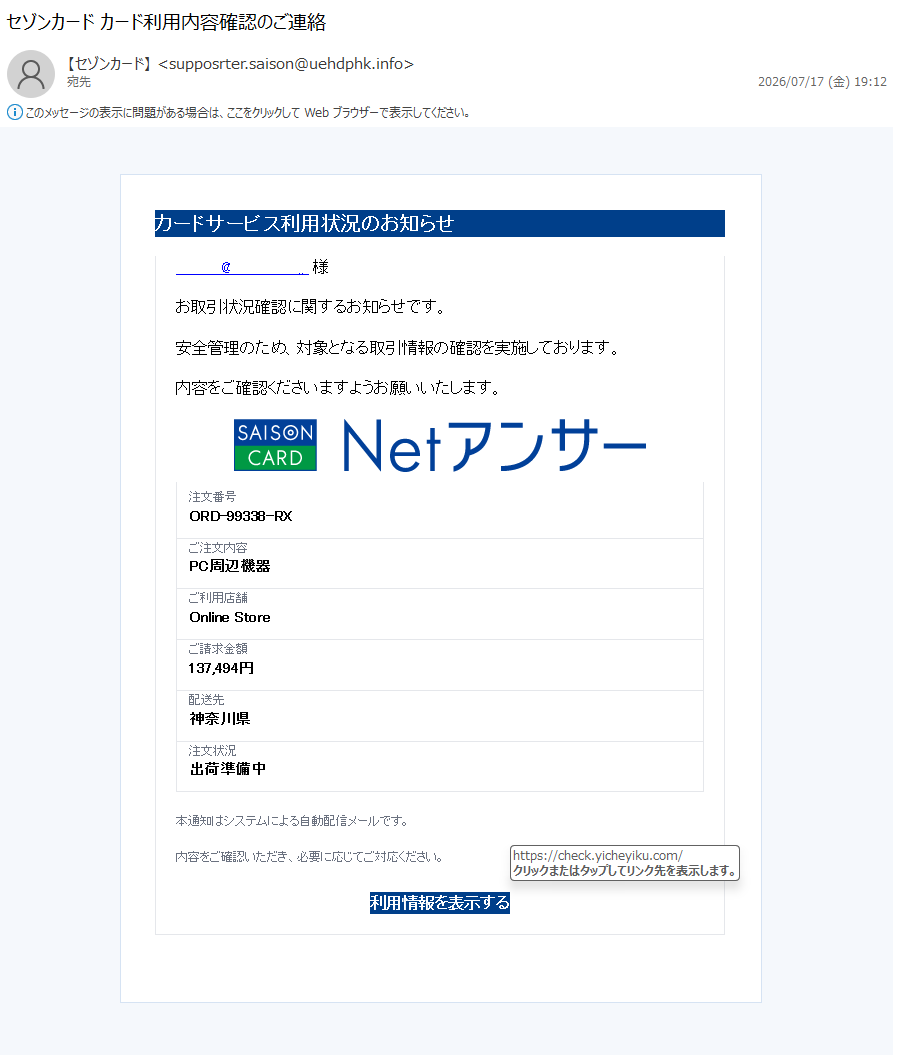
Task: Click the delivery destination 神奈川県
Action: [219, 719]
